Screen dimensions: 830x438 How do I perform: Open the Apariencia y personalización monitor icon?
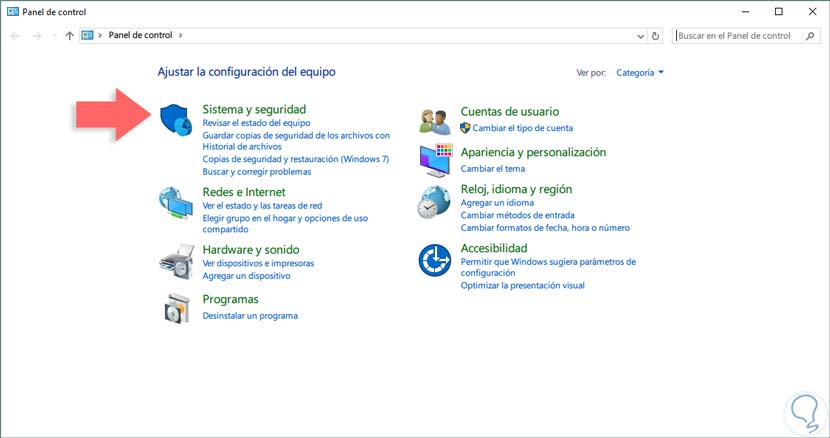point(436,160)
